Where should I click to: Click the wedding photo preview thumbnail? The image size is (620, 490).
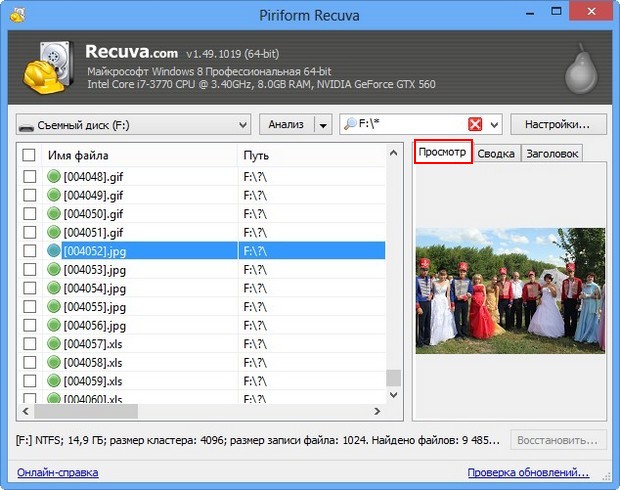pyautogui.click(x=510, y=290)
